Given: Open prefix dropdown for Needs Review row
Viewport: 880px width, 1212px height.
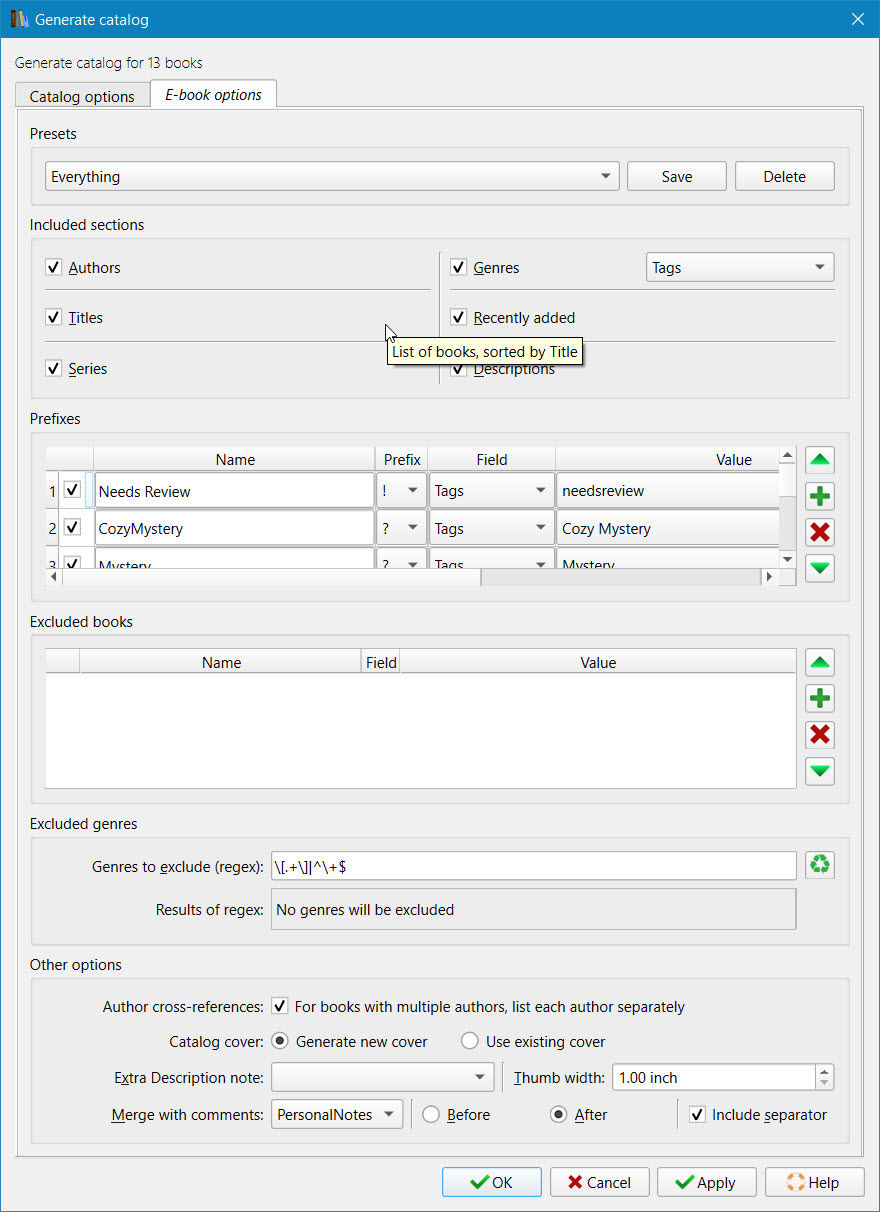Looking at the screenshot, I should (x=401, y=491).
